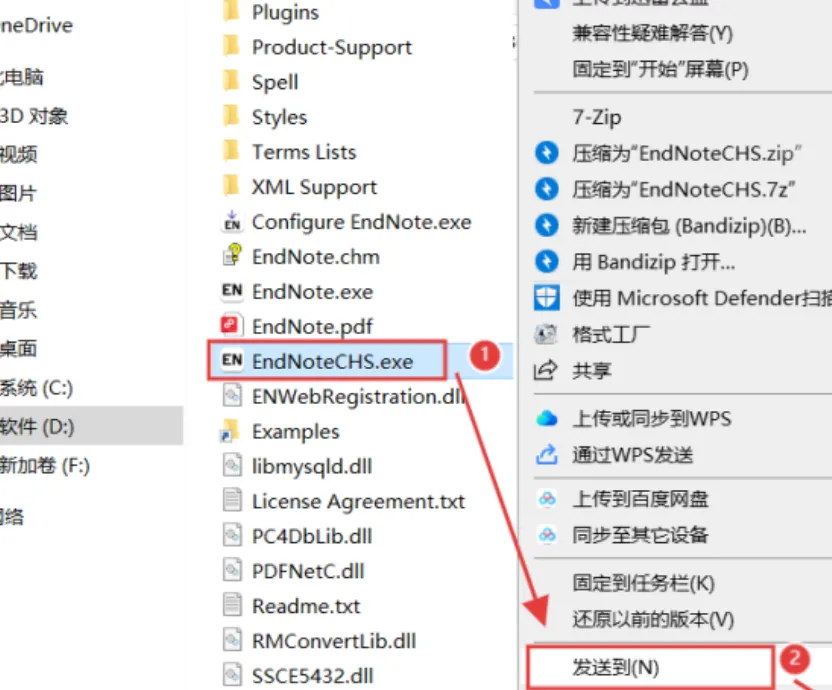Click the EndNote.chm help file icon
832x690 pixels.
(232, 256)
